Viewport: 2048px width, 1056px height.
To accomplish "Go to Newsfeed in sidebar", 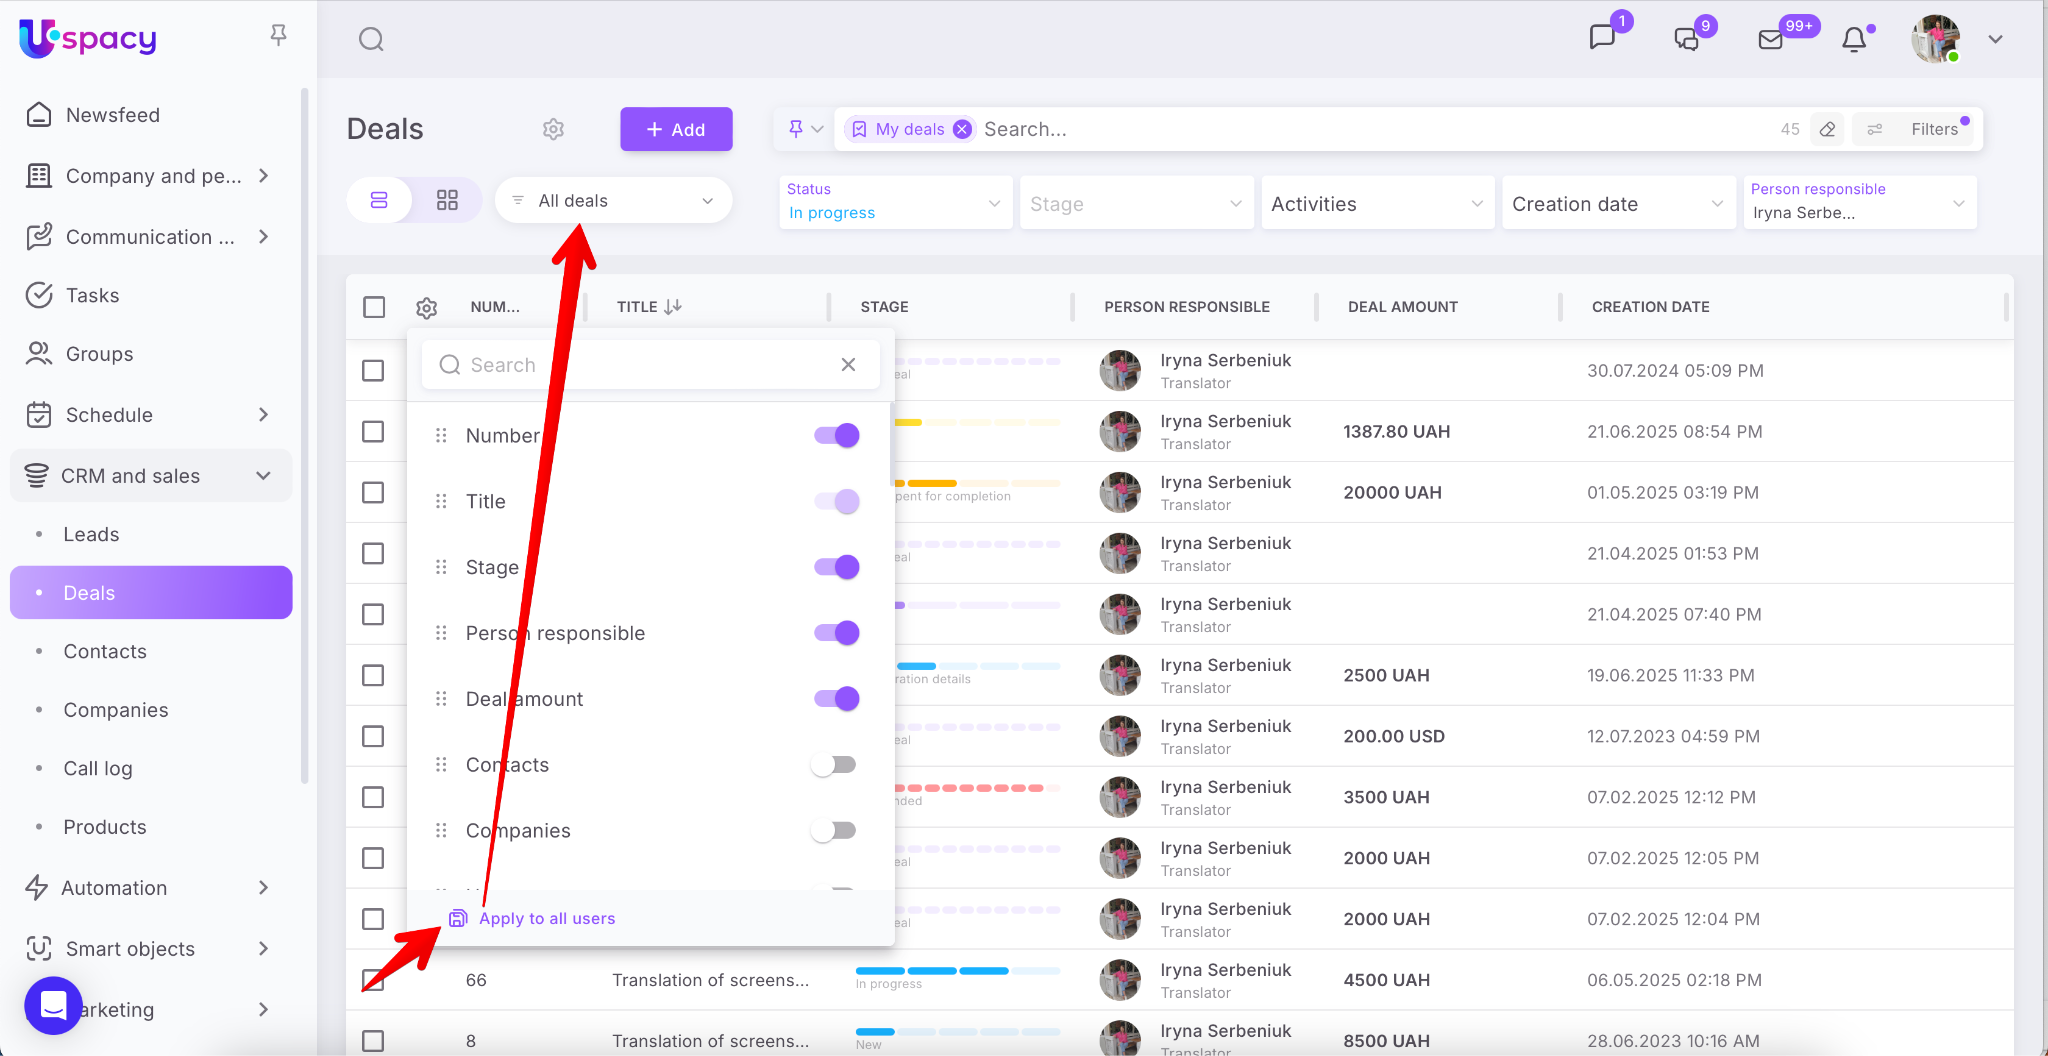I will tap(112, 115).
